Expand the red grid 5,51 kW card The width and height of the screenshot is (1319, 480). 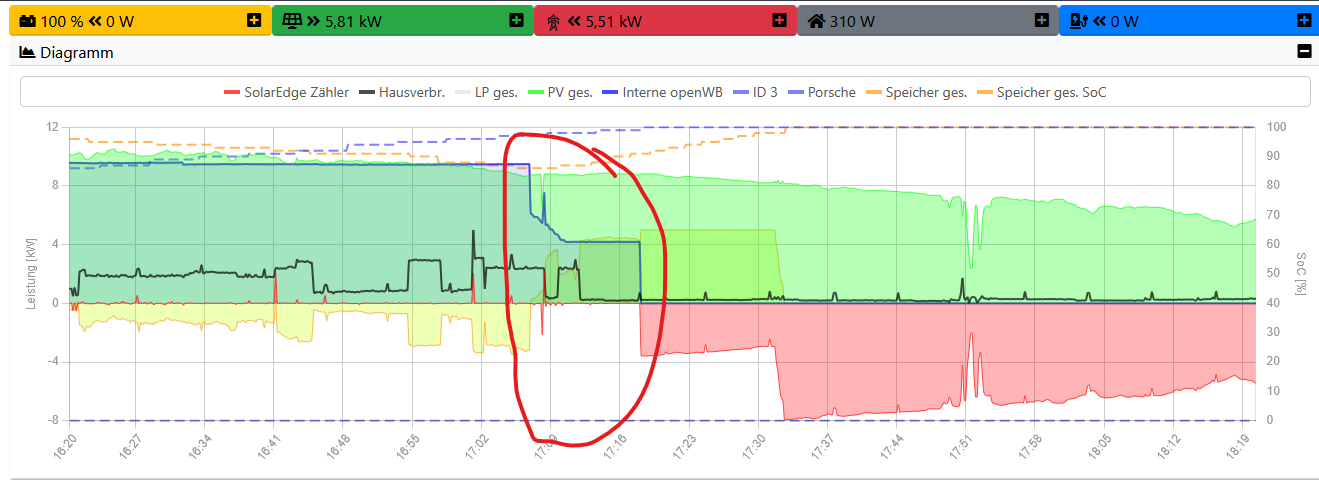coord(779,20)
